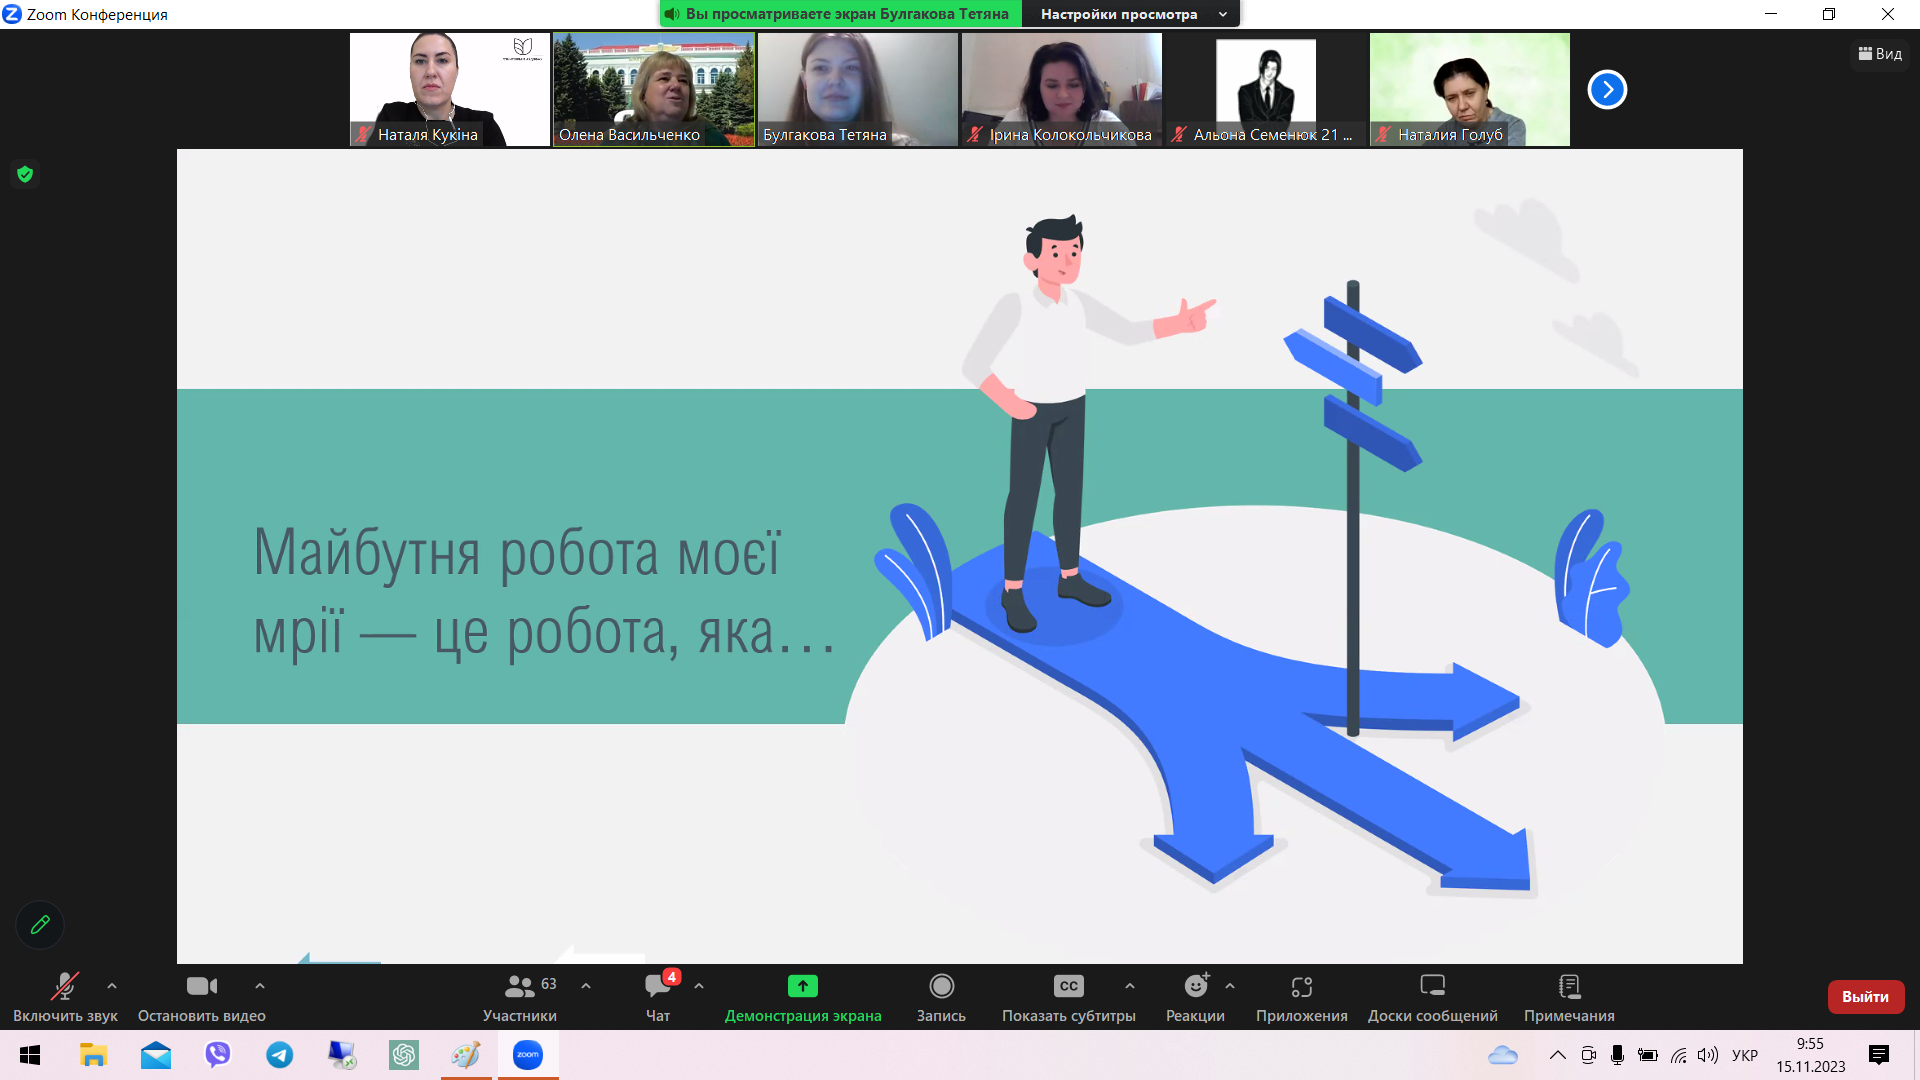Toggle camera with Остановить видео
Screen dimensions: 1920x1080
tap(201, 987)
